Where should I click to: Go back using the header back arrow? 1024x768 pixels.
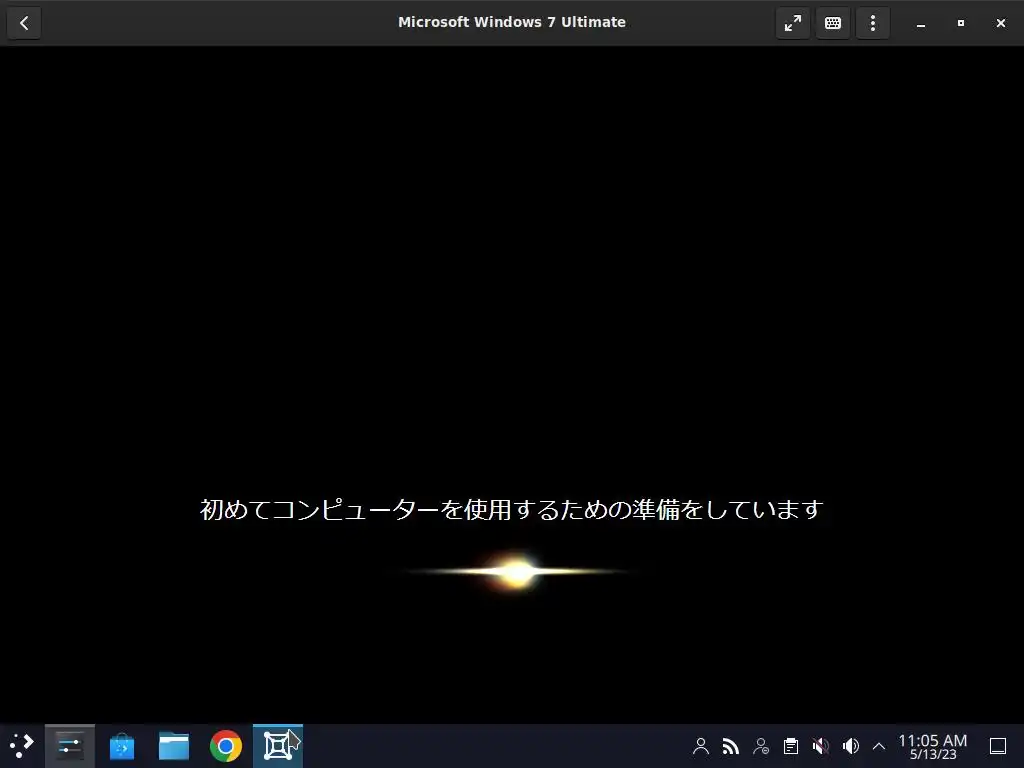[24, 23]
